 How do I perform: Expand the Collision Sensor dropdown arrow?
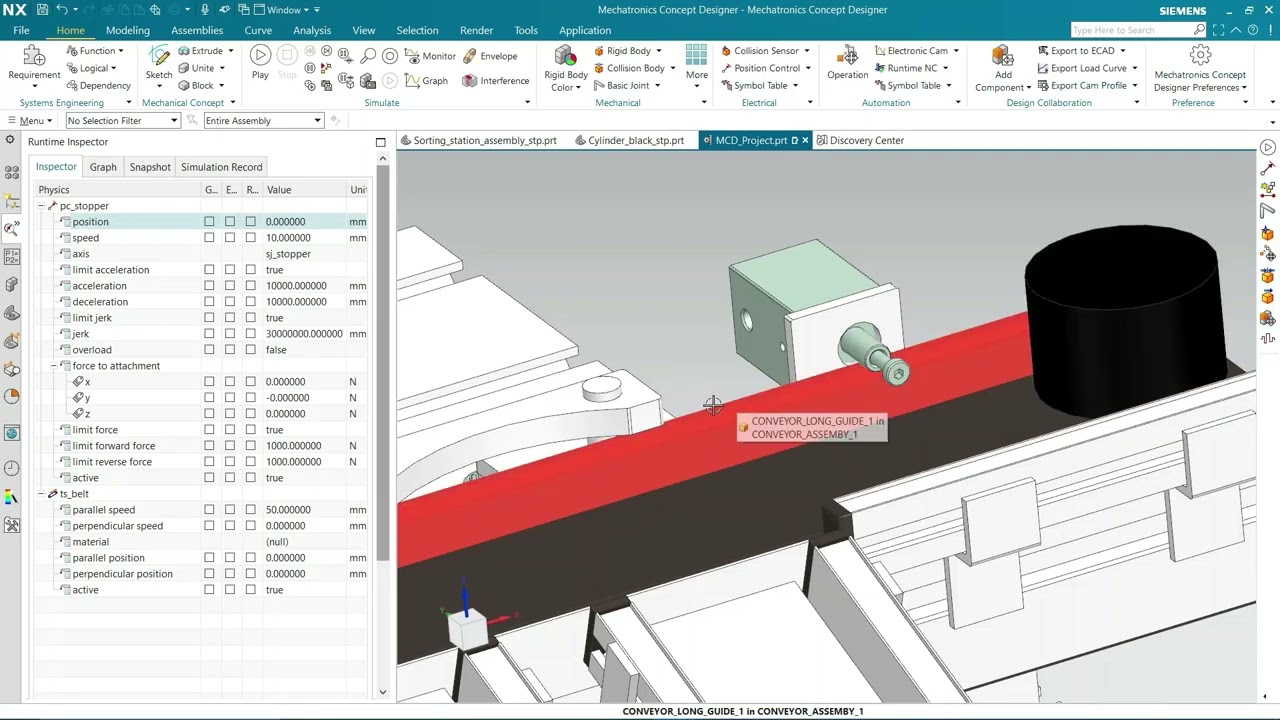[806, 51]
